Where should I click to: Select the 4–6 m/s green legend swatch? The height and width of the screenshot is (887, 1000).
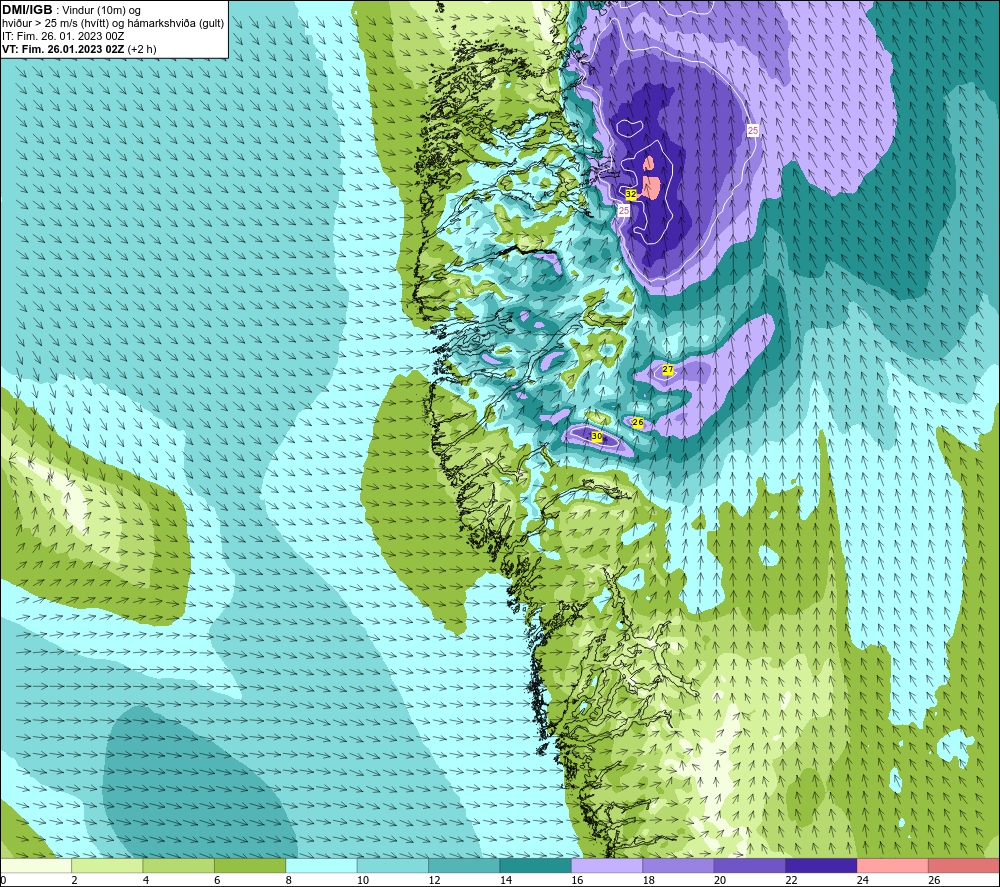coord(179,865)
